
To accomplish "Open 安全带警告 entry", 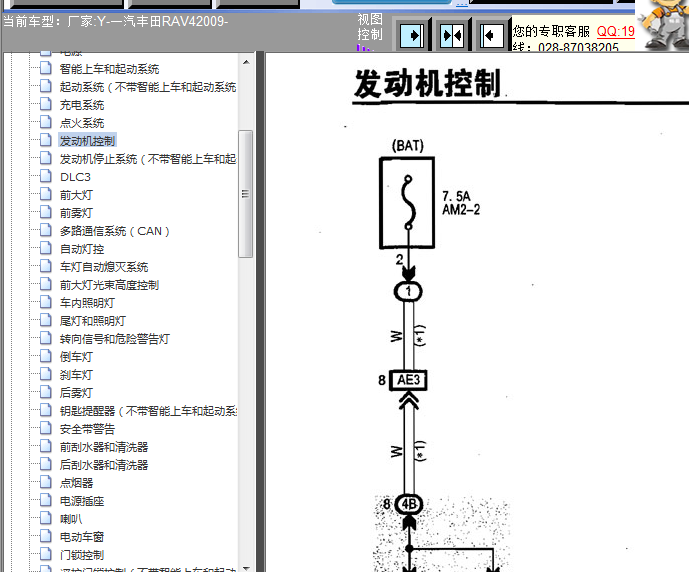I will (x=87, y=429).
